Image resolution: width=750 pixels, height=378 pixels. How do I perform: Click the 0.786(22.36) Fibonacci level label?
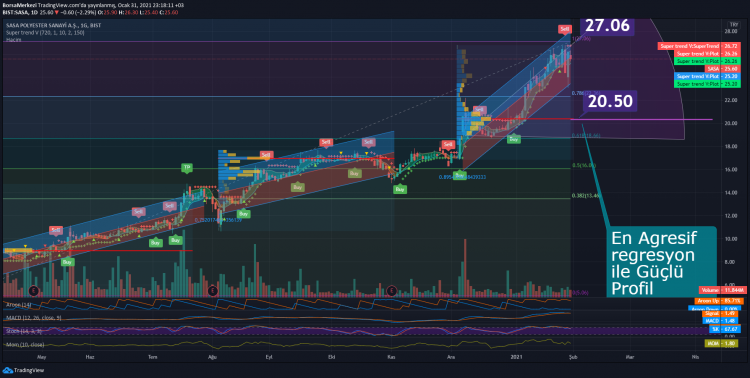(x=585, y=93)
